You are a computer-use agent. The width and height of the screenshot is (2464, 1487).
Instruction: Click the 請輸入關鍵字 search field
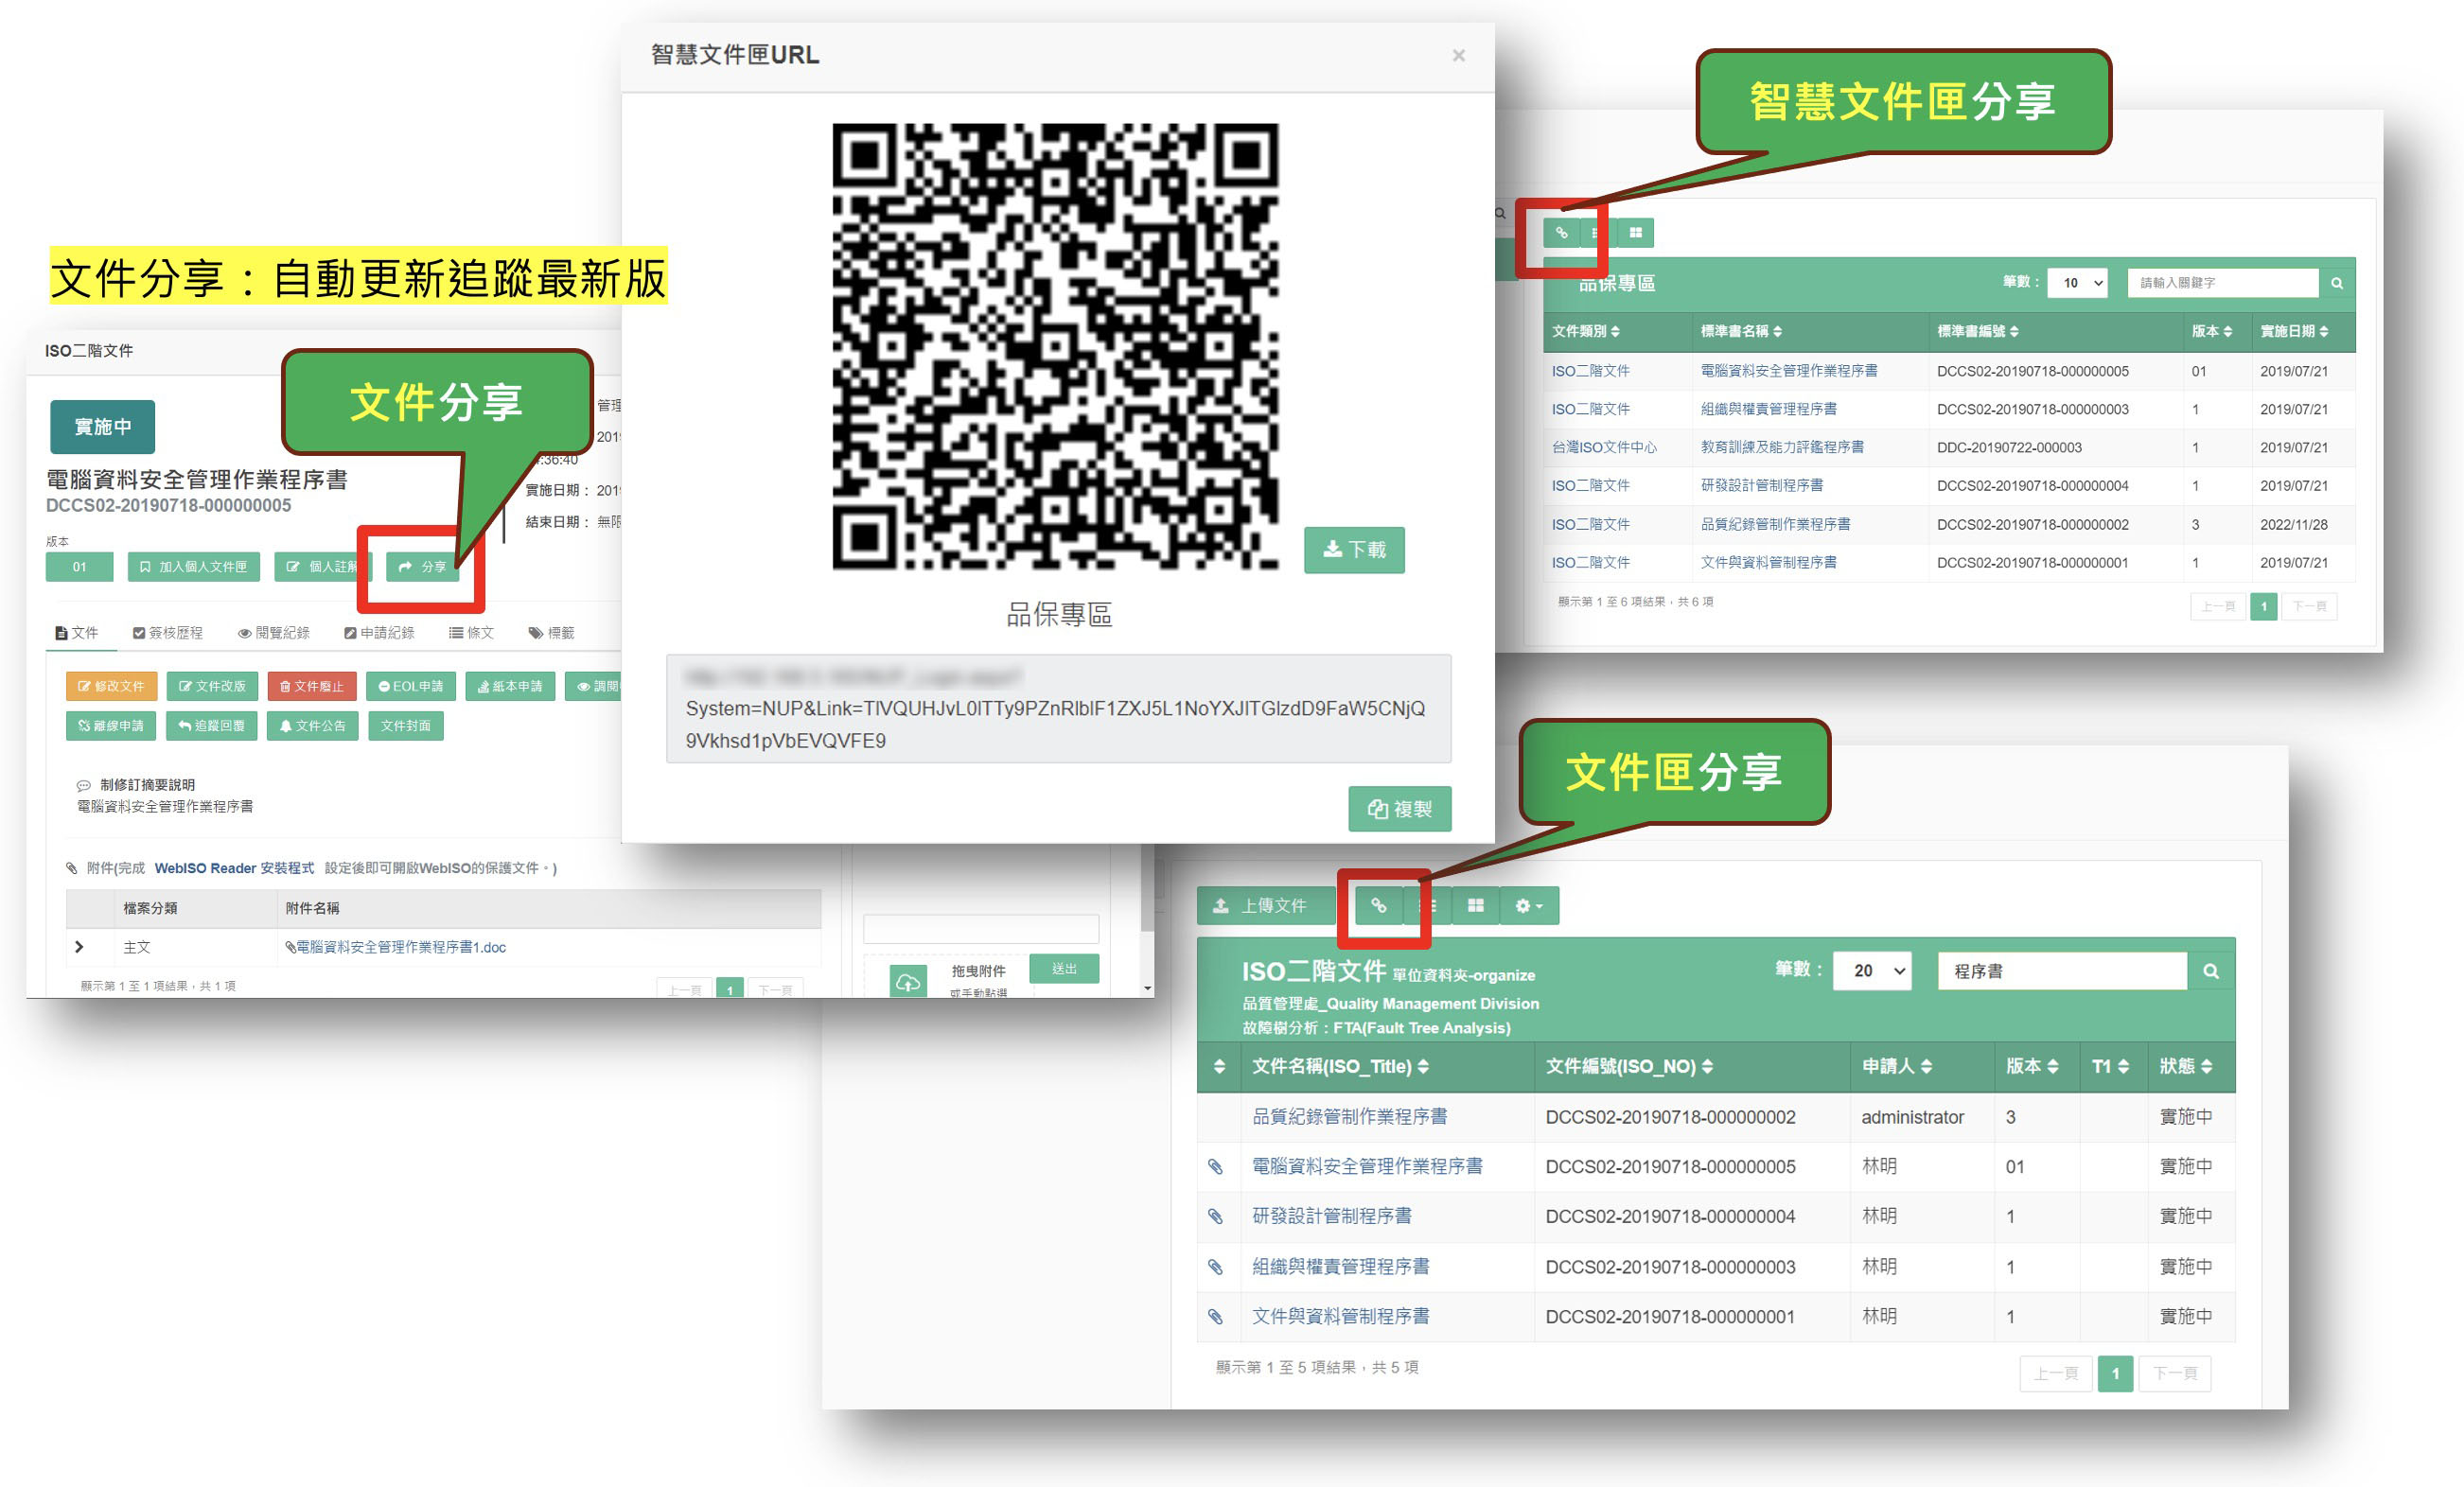coord(2222,283)
